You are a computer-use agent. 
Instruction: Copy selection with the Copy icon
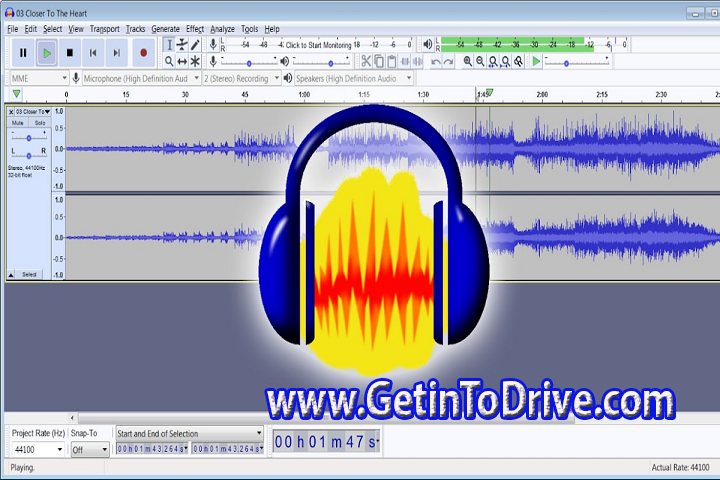[x=379, y=61]
